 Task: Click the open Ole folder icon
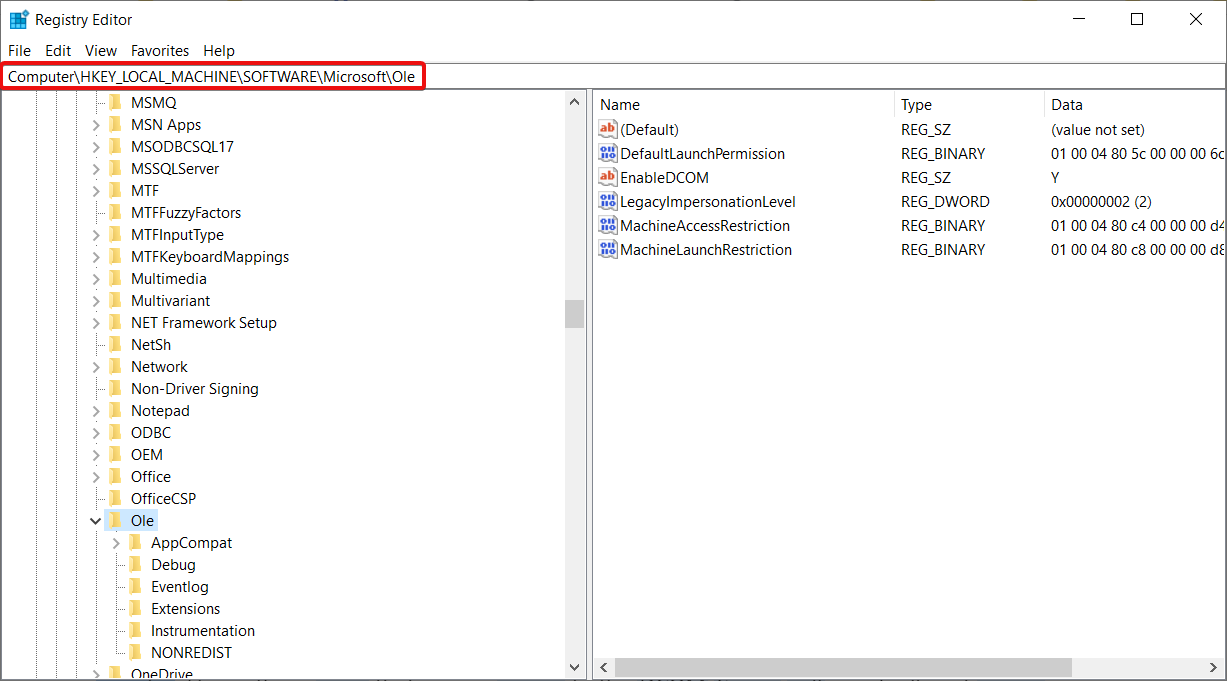115,520
